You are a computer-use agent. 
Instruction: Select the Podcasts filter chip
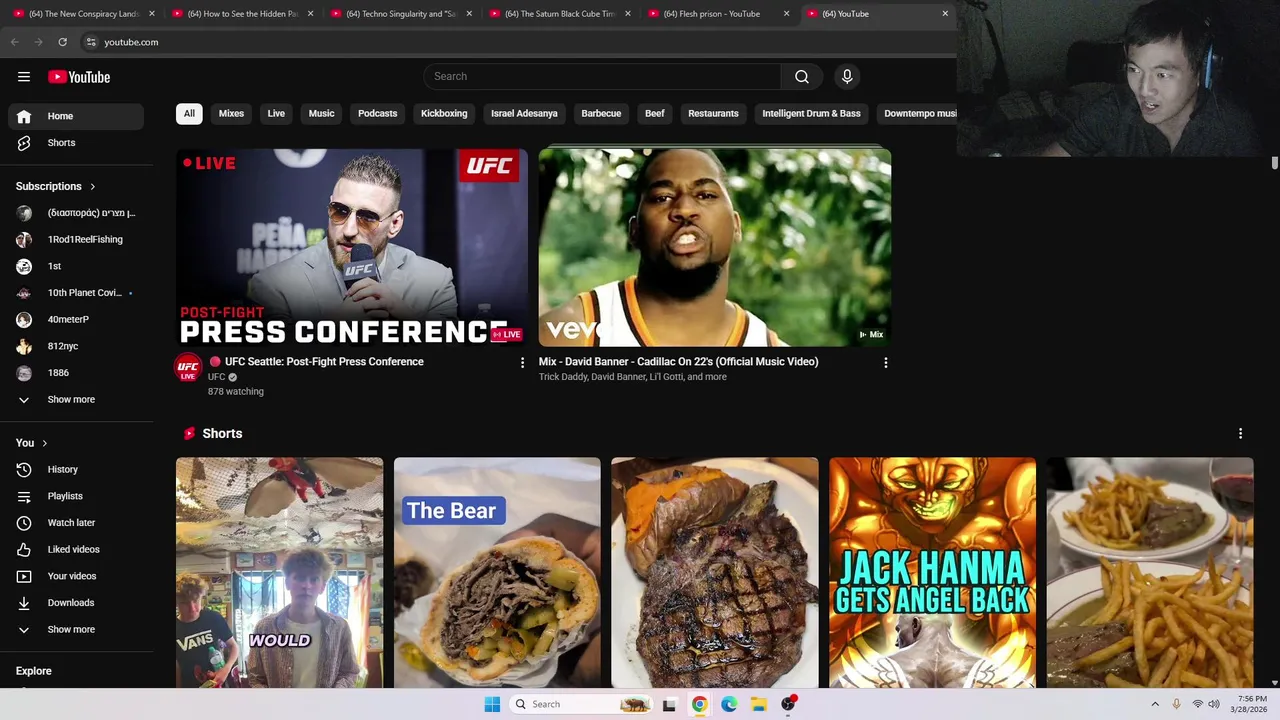click(x=378, y=114)
